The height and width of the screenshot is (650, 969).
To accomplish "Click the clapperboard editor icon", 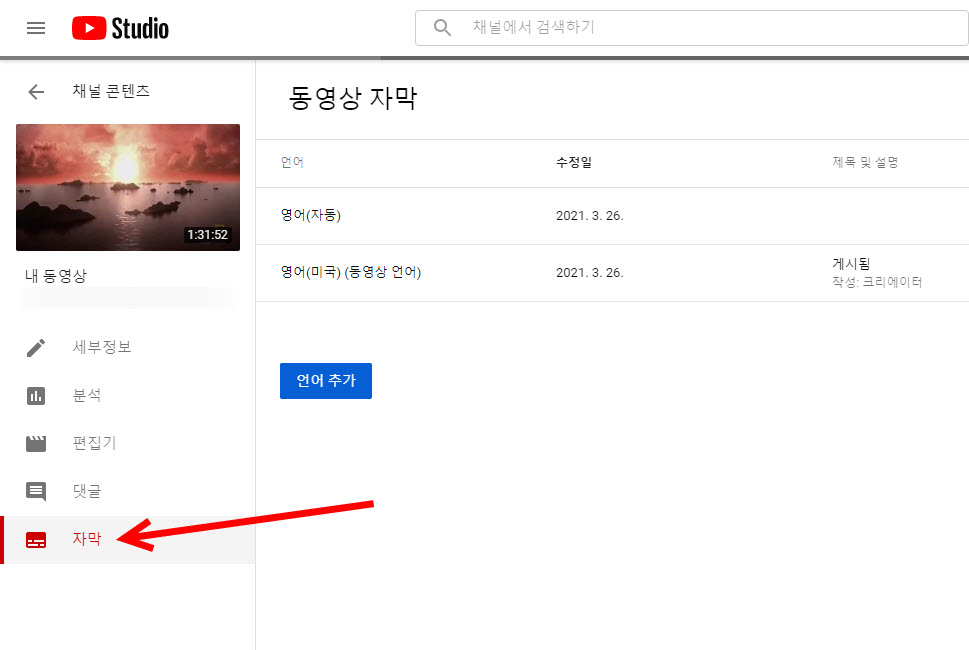I will (36, 444).
